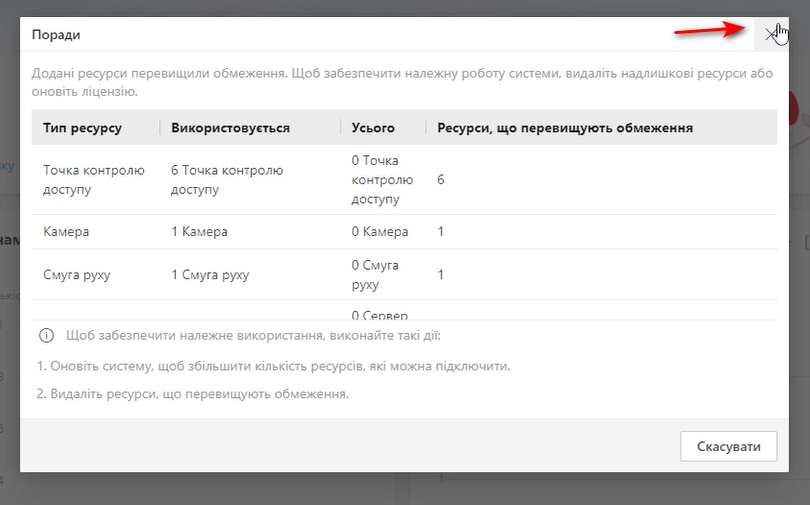This screenshot has height=505, width=810.
Task: Select the Тип ресурсу column header
Action: 83,128
